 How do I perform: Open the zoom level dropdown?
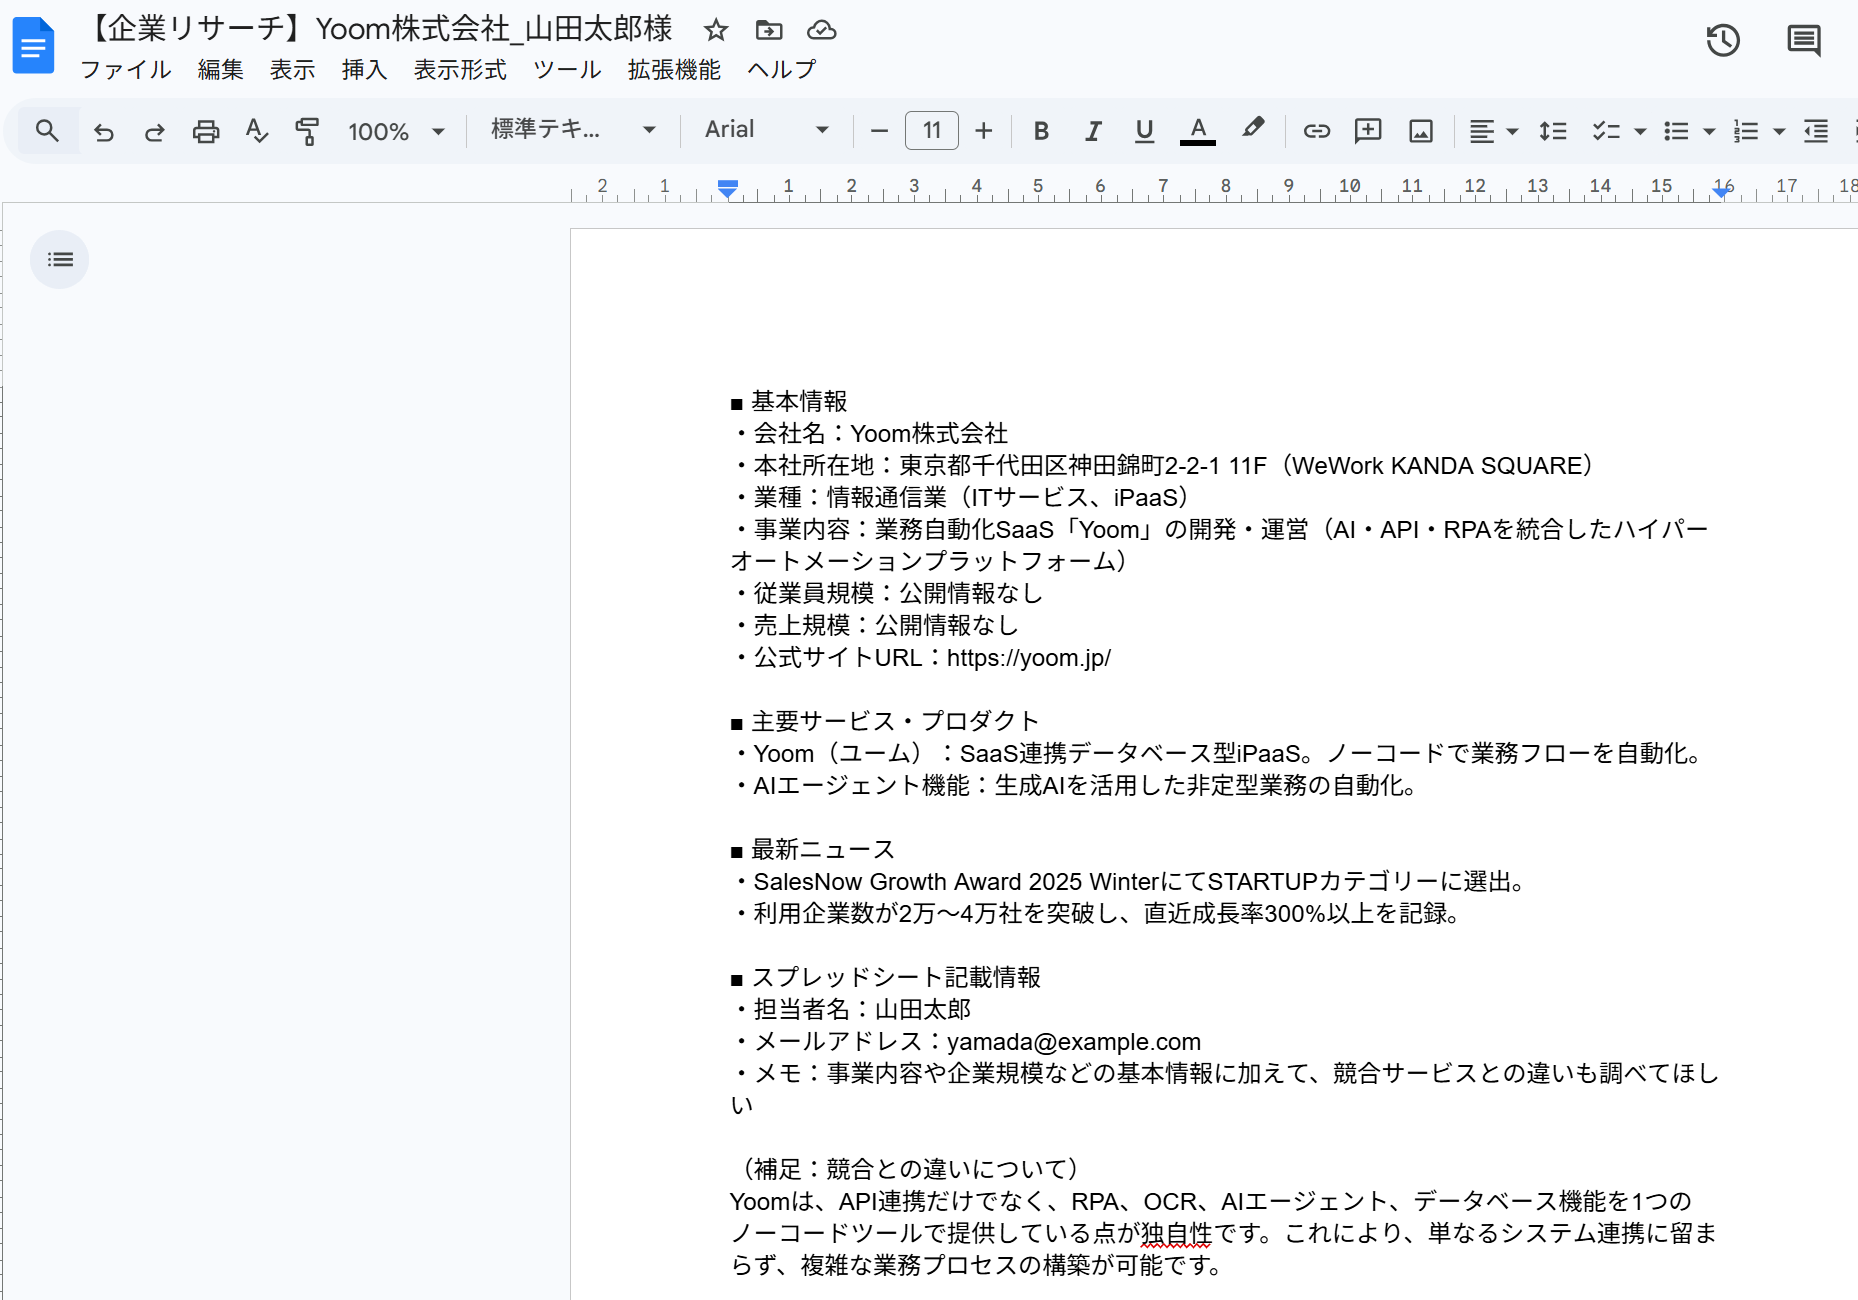pyautogui.click(x=396, y=131)
